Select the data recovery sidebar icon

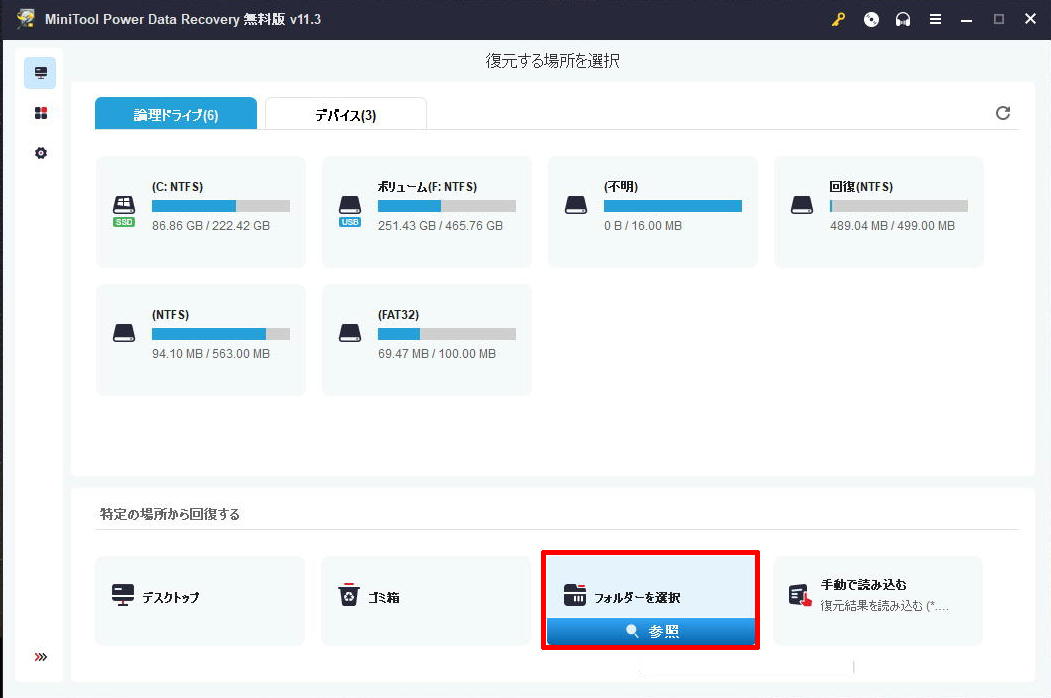coord(41,72)
